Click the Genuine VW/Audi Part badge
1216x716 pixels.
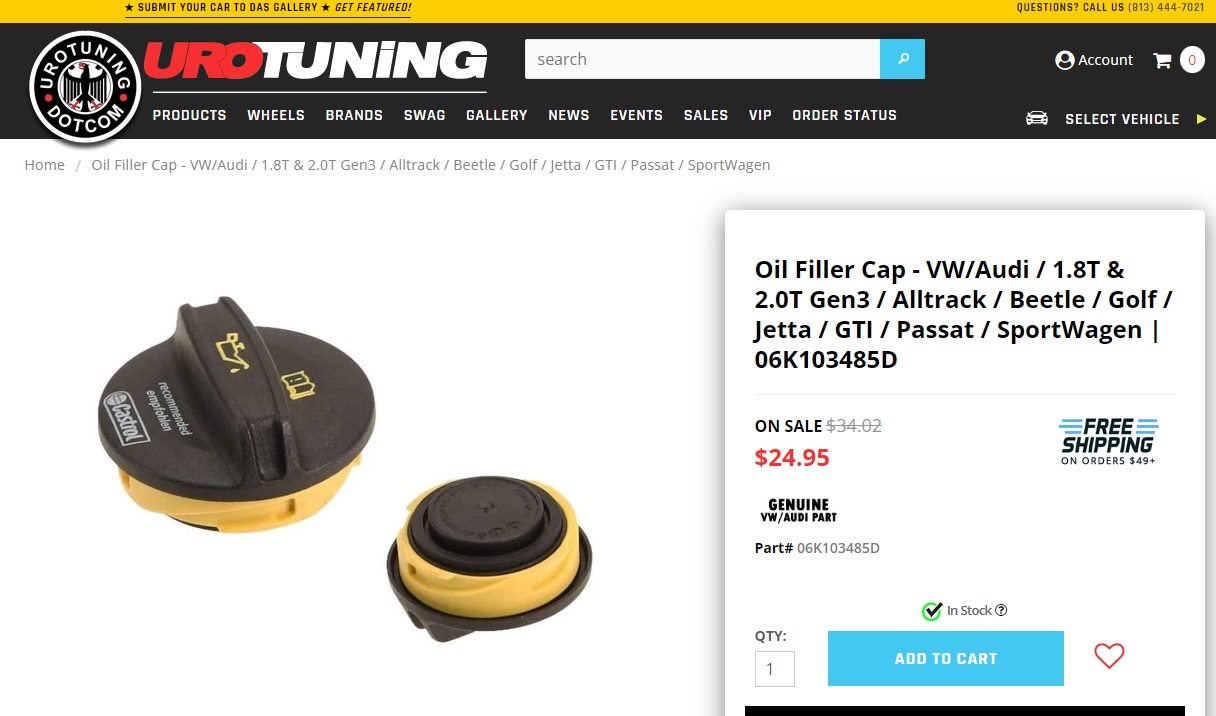(x=799, y=511)
